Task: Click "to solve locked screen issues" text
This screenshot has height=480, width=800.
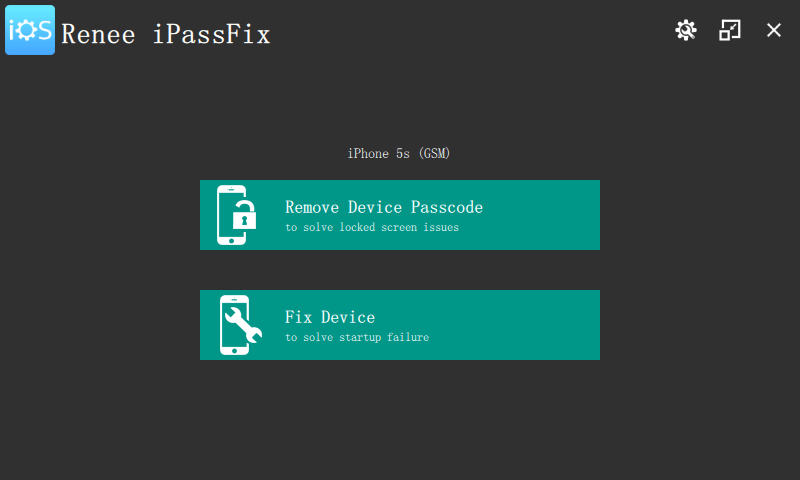Action: coord(372,228)
